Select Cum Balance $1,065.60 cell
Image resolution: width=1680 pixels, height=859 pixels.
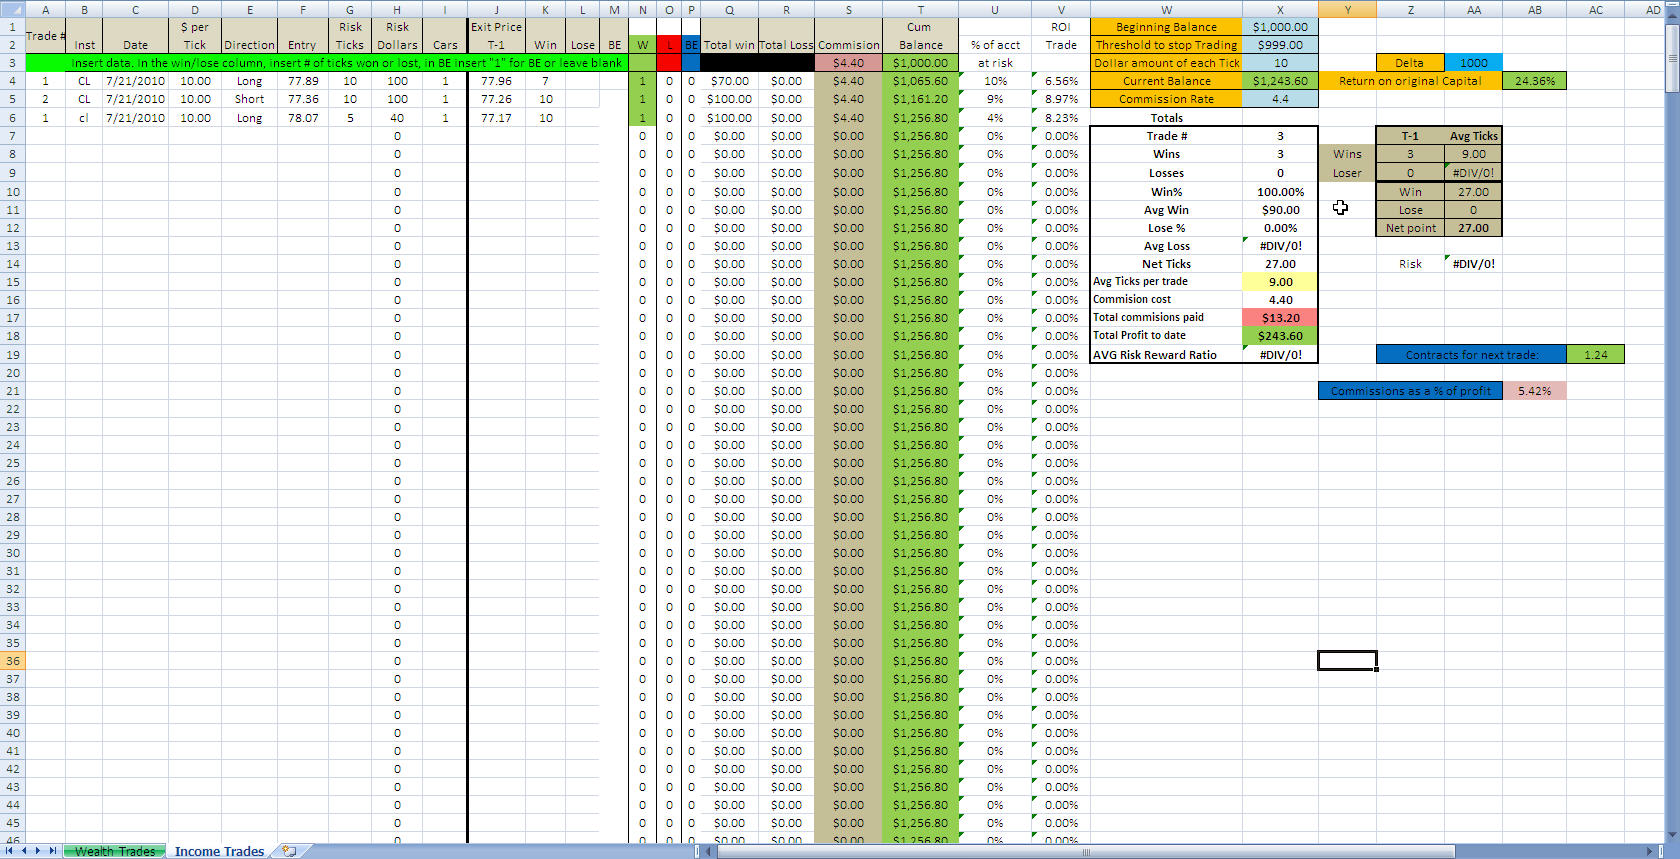pos(920,81)
